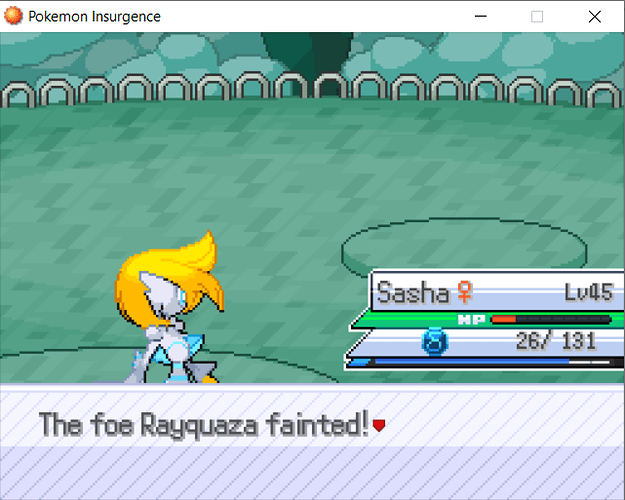Viewport: 625px width, 500px height.
Task: Minimize the Pokemon Insurgence window
Action: (x=481, y=16)
